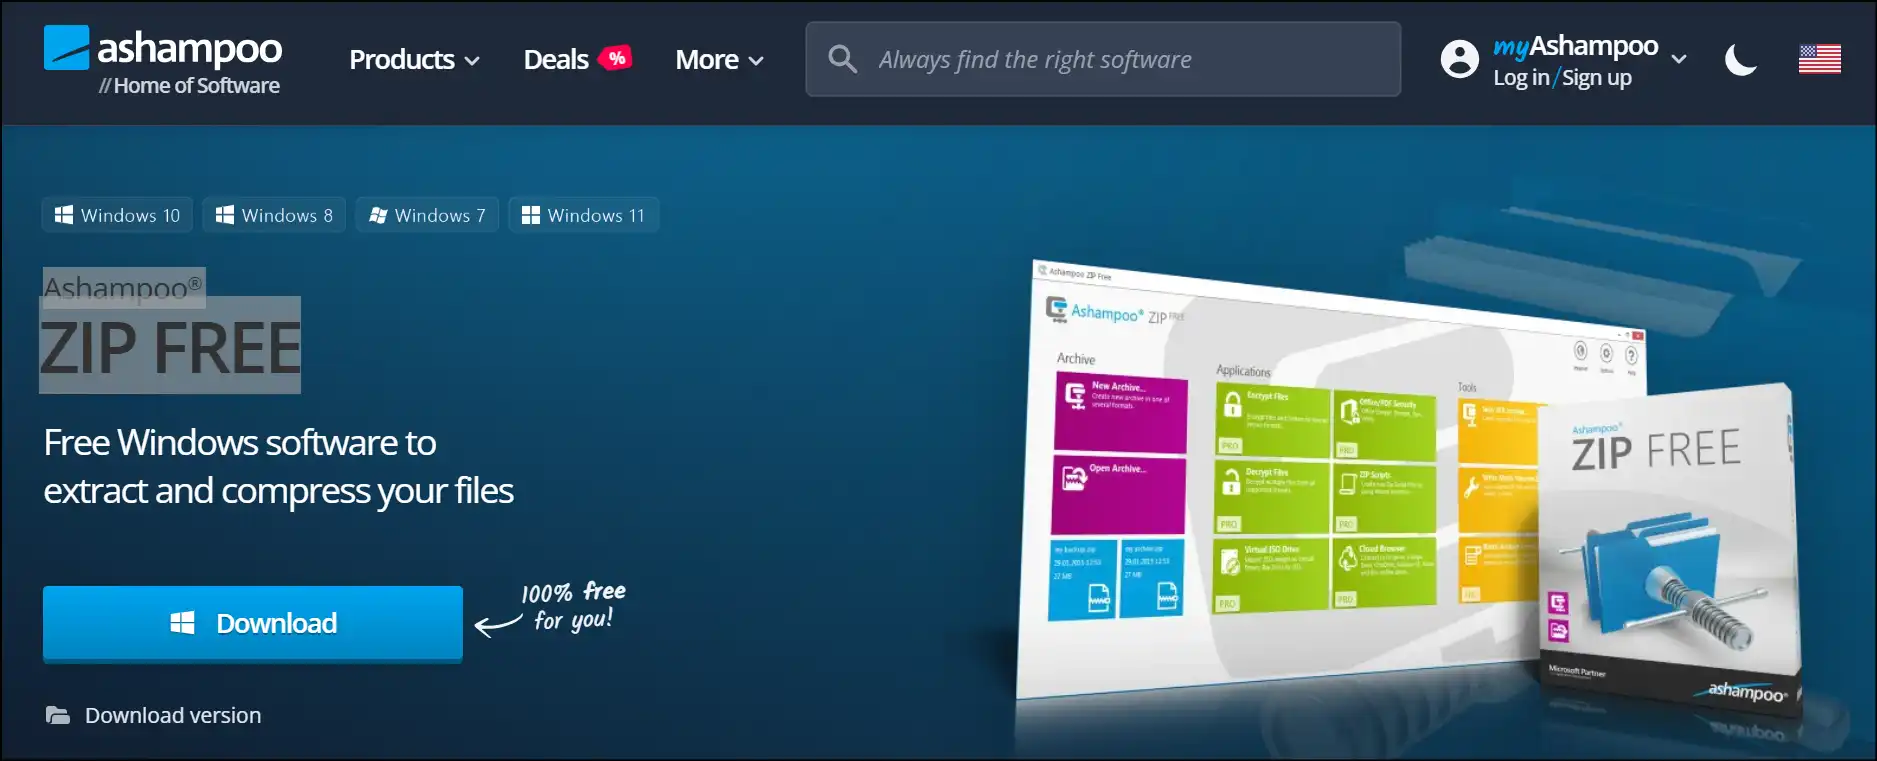Click the Decrypt Files tile in preview
This screenshot has height=761, width=1877.
point(1271,497)
